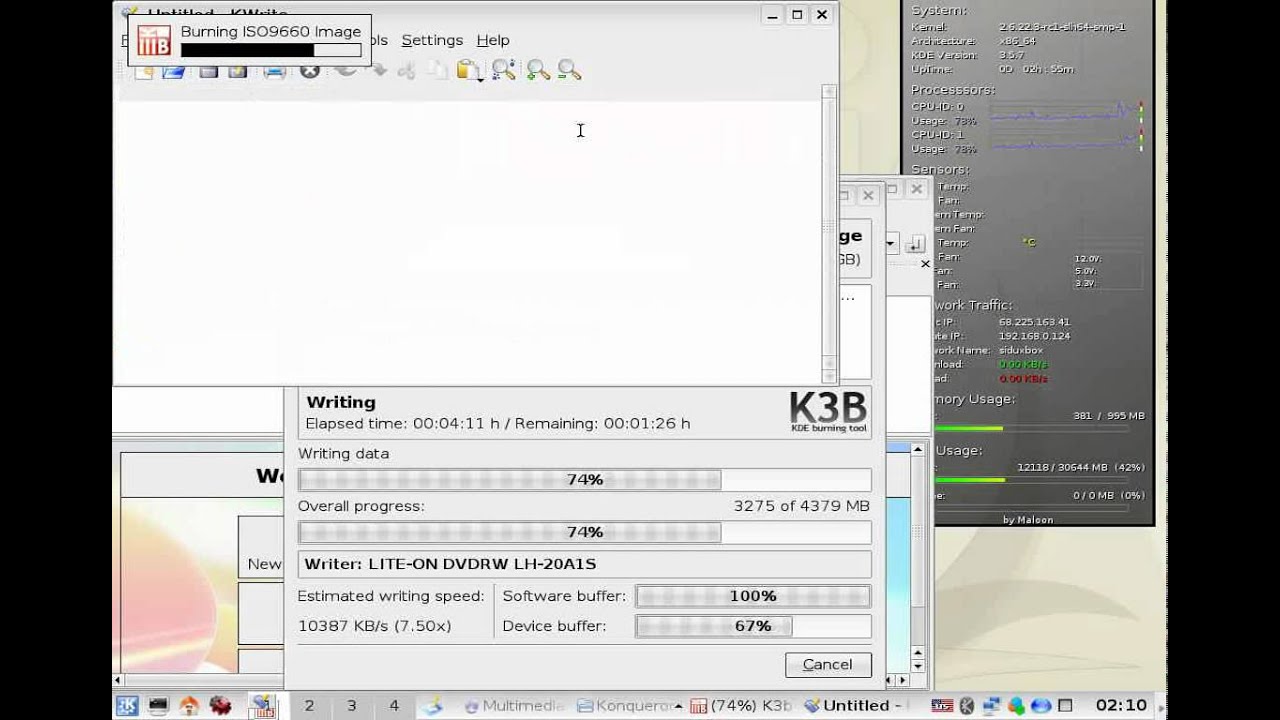Click the US flag keyboard layout tray icon

(x=942, y=706)
